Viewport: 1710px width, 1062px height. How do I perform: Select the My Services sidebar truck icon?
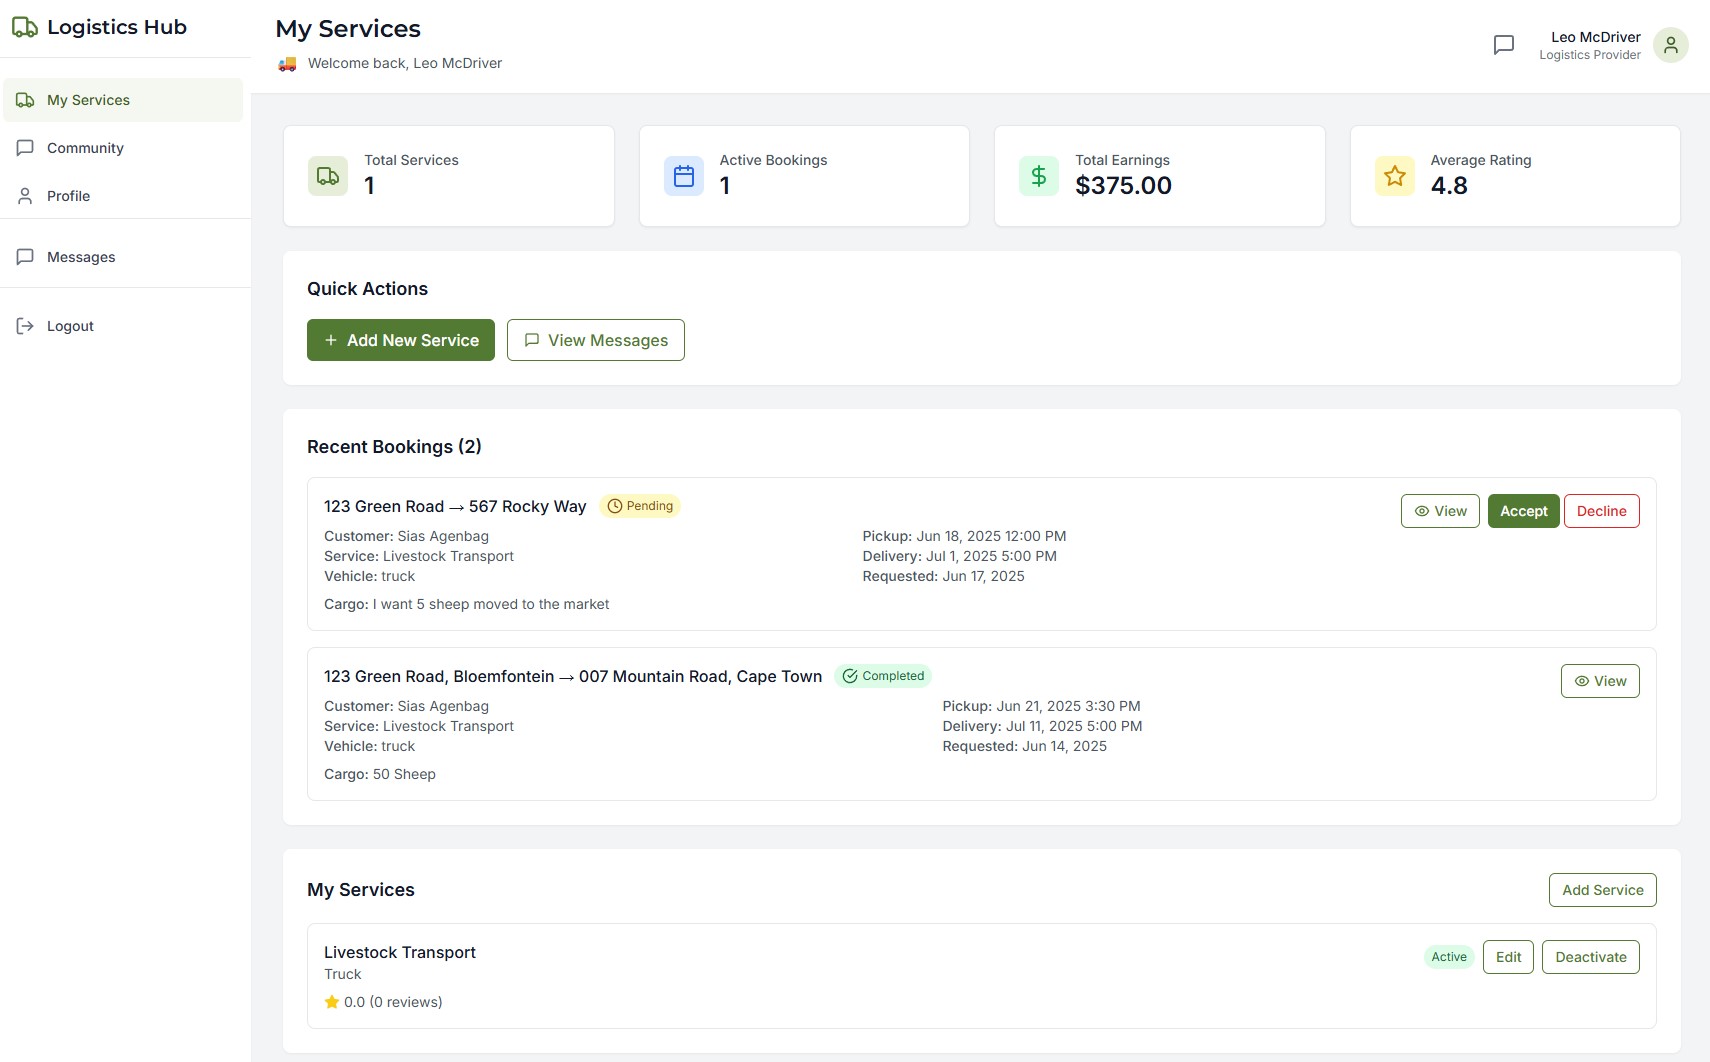(x=25, y=99)
